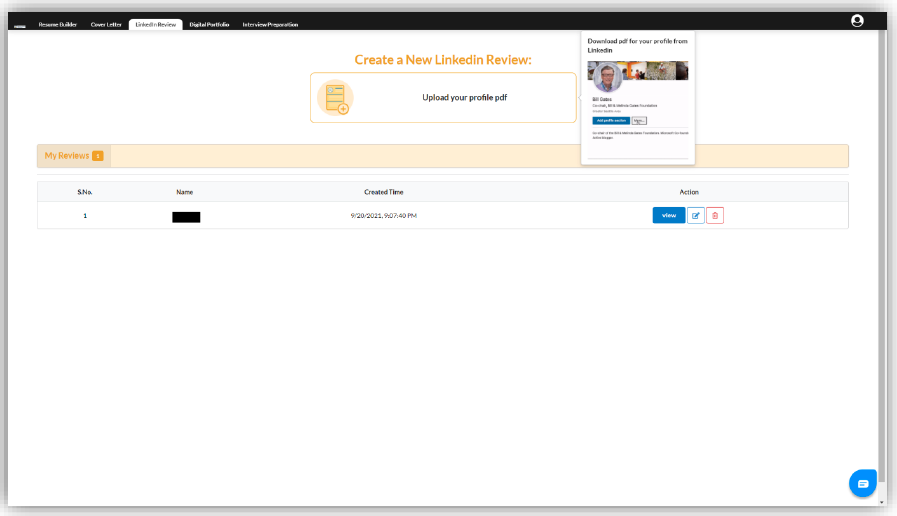Open the hamburger menu in top bar
Image resolution: width=897 pixels, height=516 pixels.
point(20,24)
